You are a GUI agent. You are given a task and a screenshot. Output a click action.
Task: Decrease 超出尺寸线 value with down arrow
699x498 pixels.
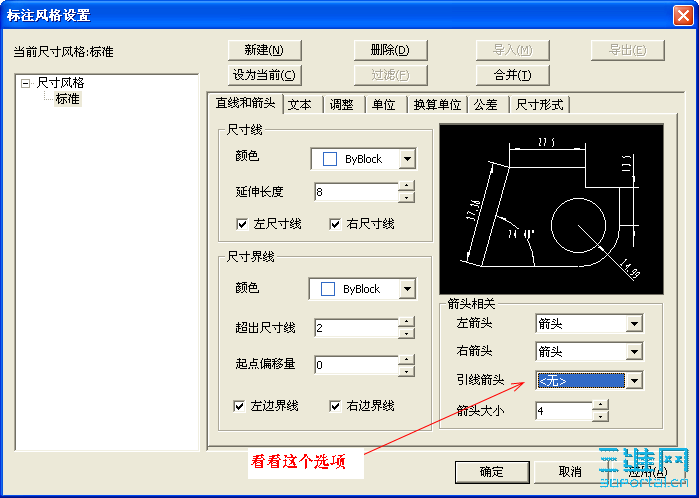406,333
